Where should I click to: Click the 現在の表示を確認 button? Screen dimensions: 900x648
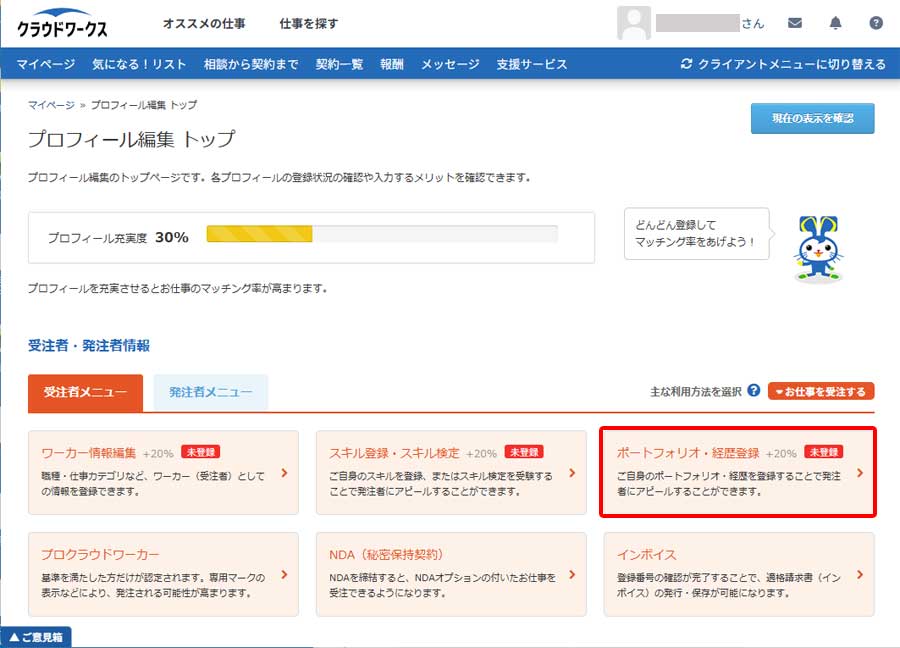[812, 118]
